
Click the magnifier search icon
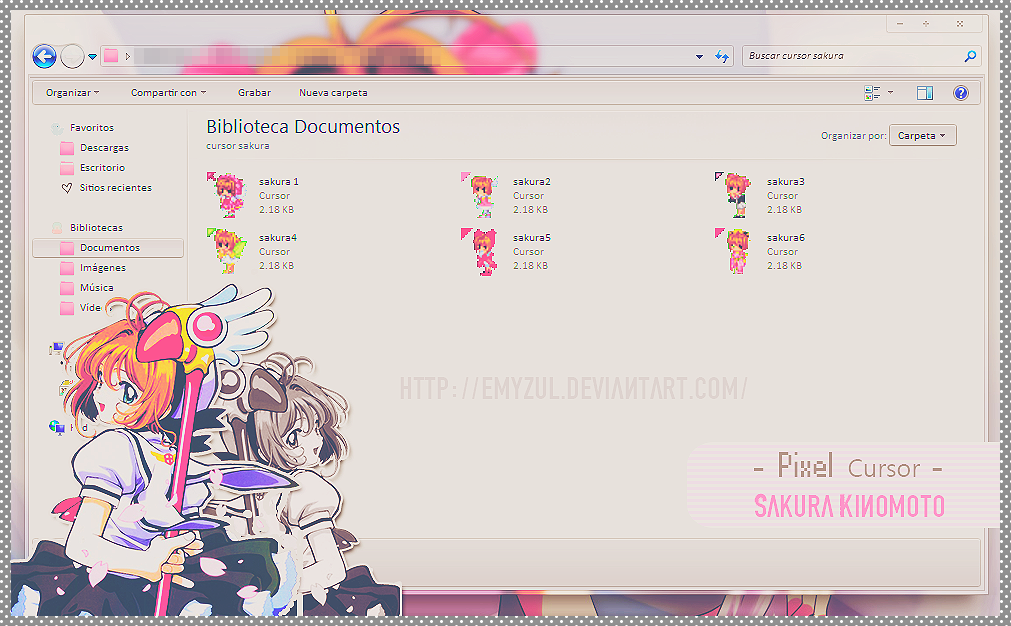(970, 56)
